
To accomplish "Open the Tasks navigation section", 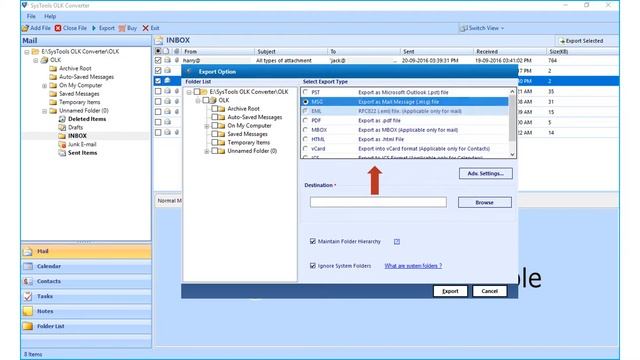I will (86, 296).
